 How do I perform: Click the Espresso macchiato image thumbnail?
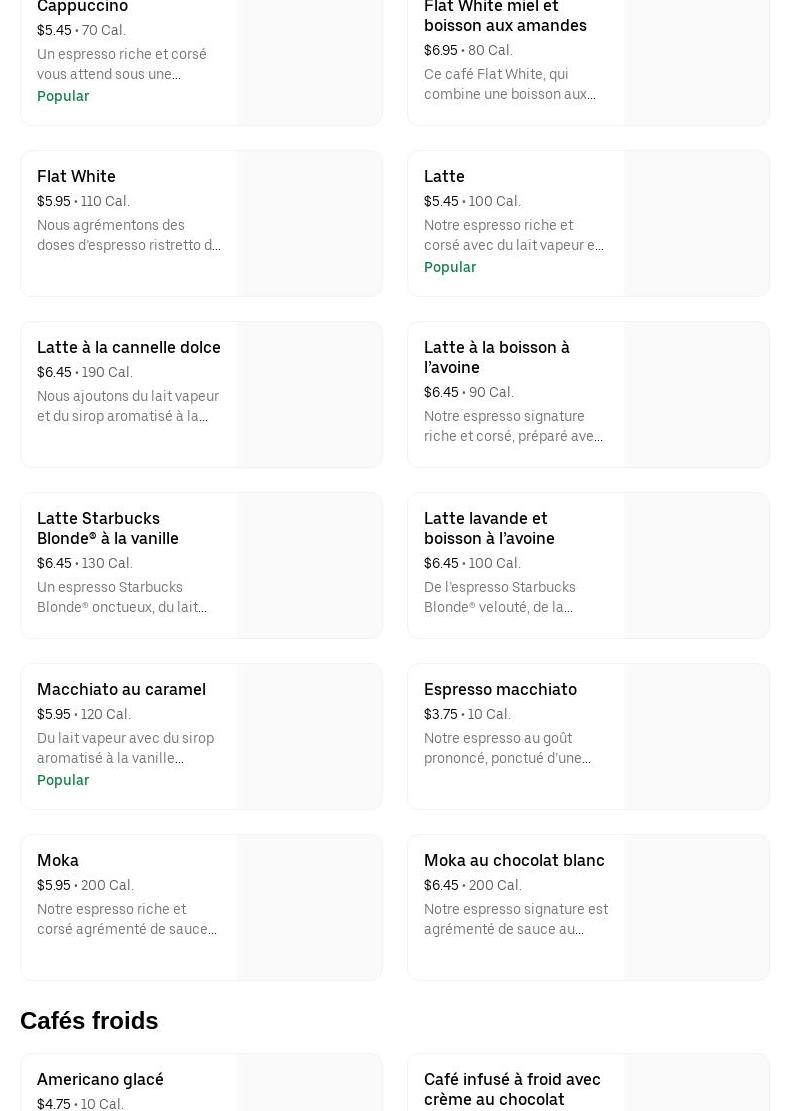click(697, 736)
